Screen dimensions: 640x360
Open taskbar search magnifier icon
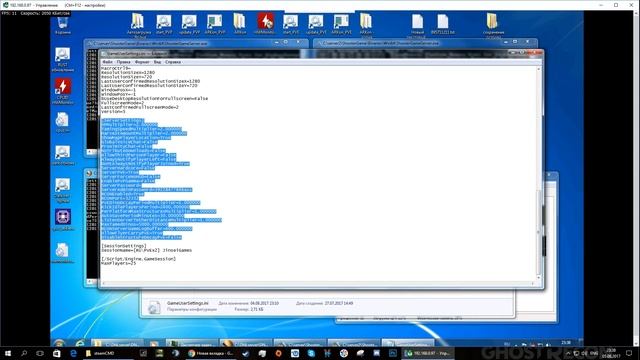click(24, 353)
